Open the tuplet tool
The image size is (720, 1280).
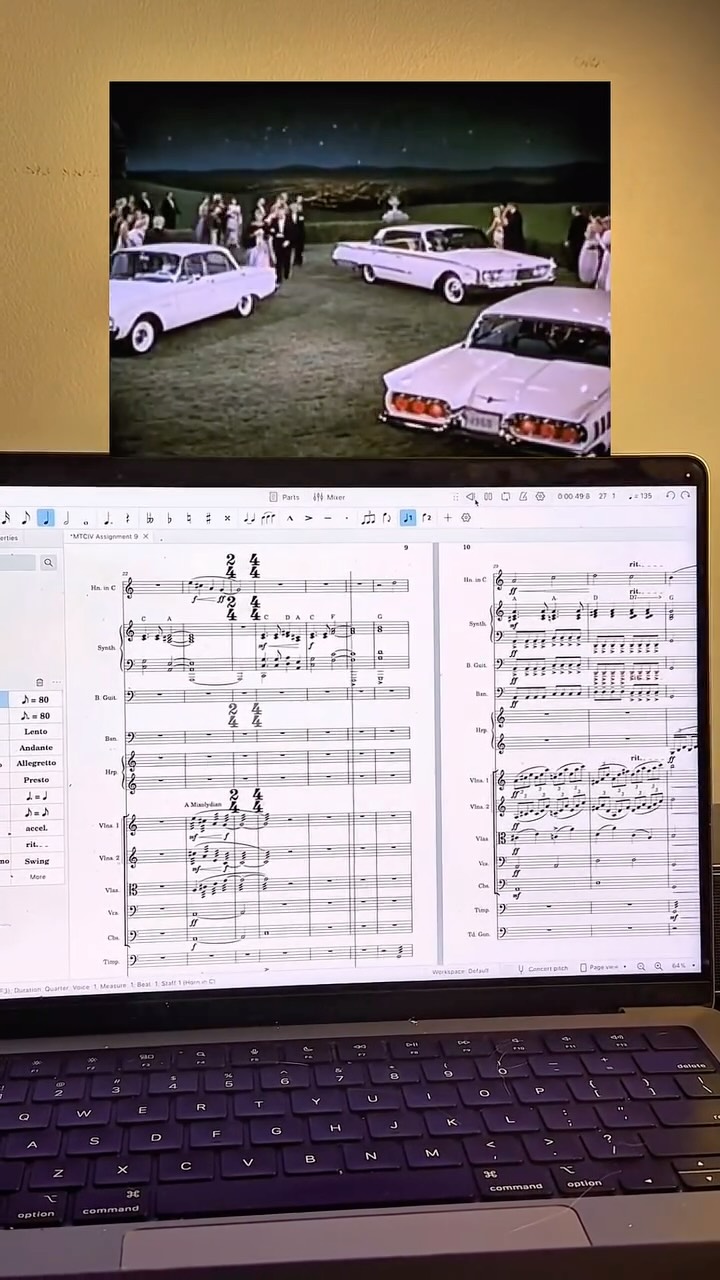(368, 518)
